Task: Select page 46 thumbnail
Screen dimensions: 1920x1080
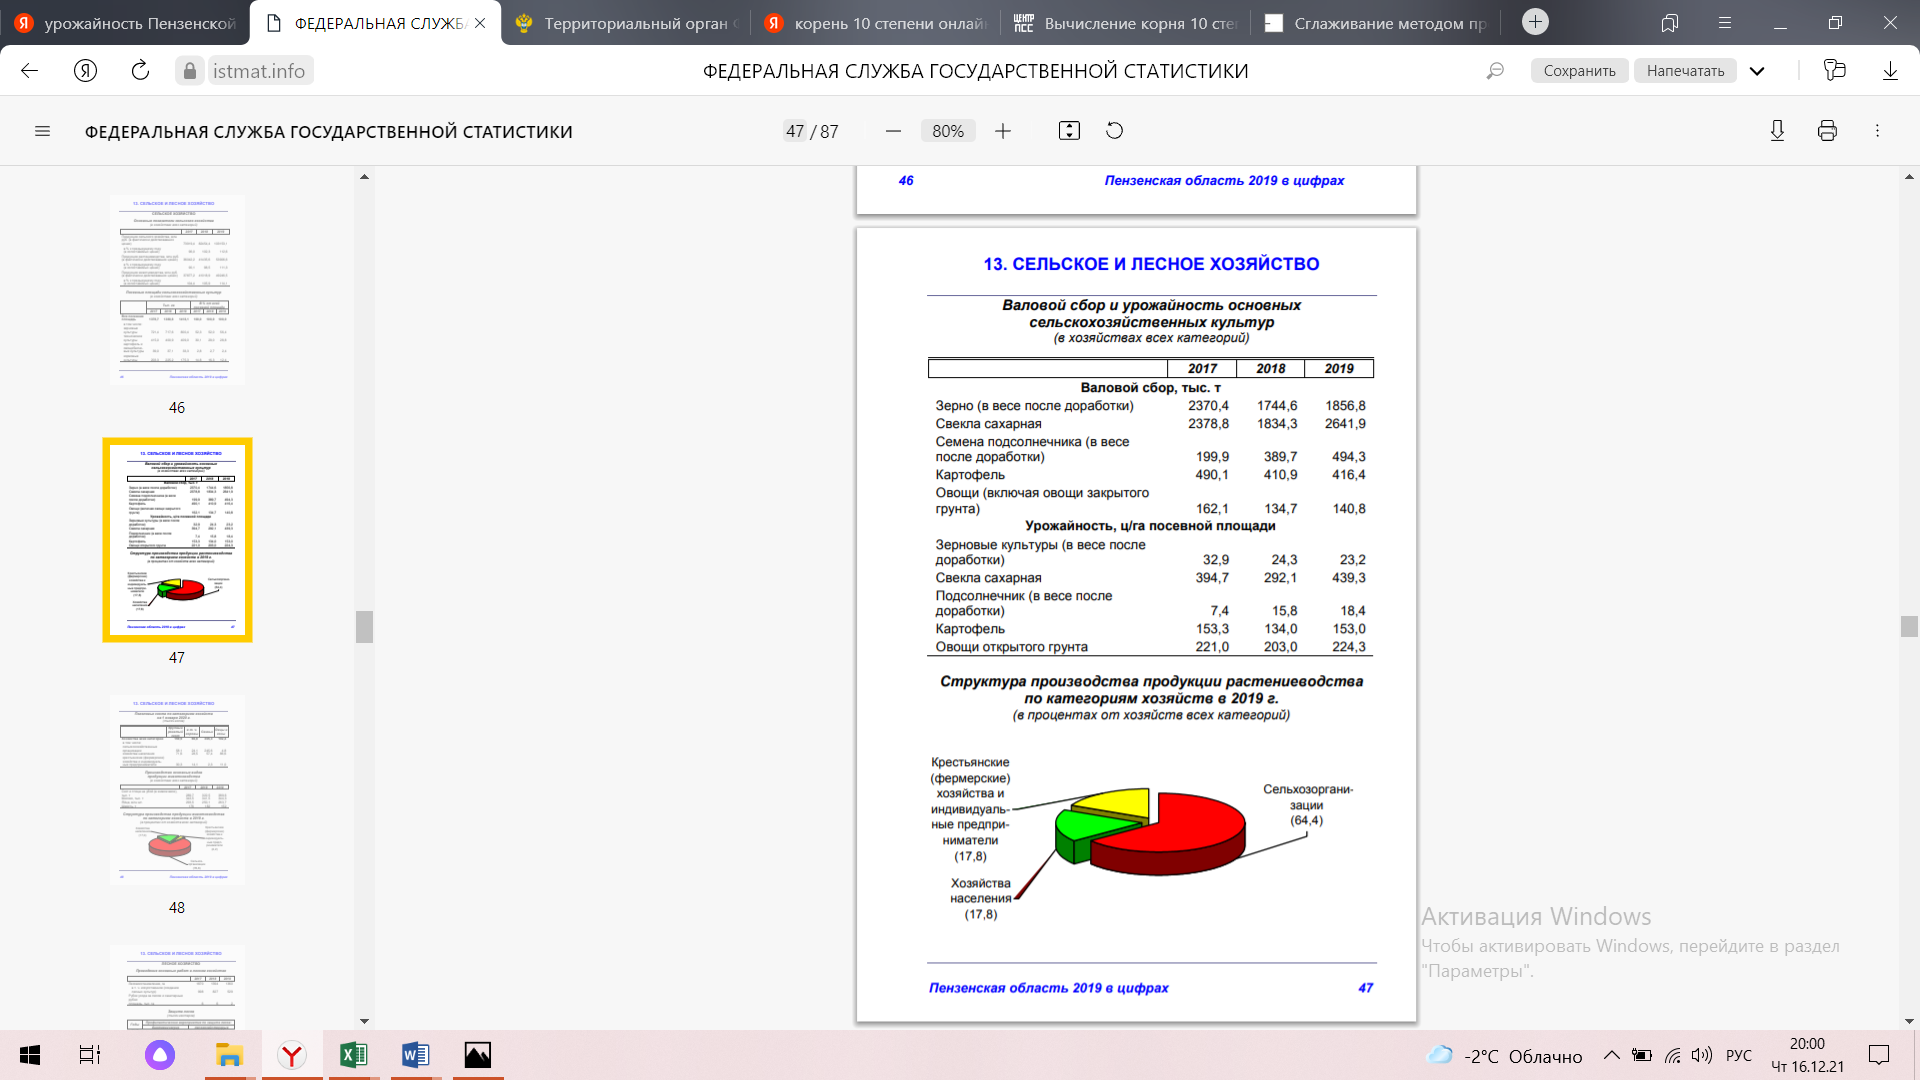Action: click(x=177, y=289)
